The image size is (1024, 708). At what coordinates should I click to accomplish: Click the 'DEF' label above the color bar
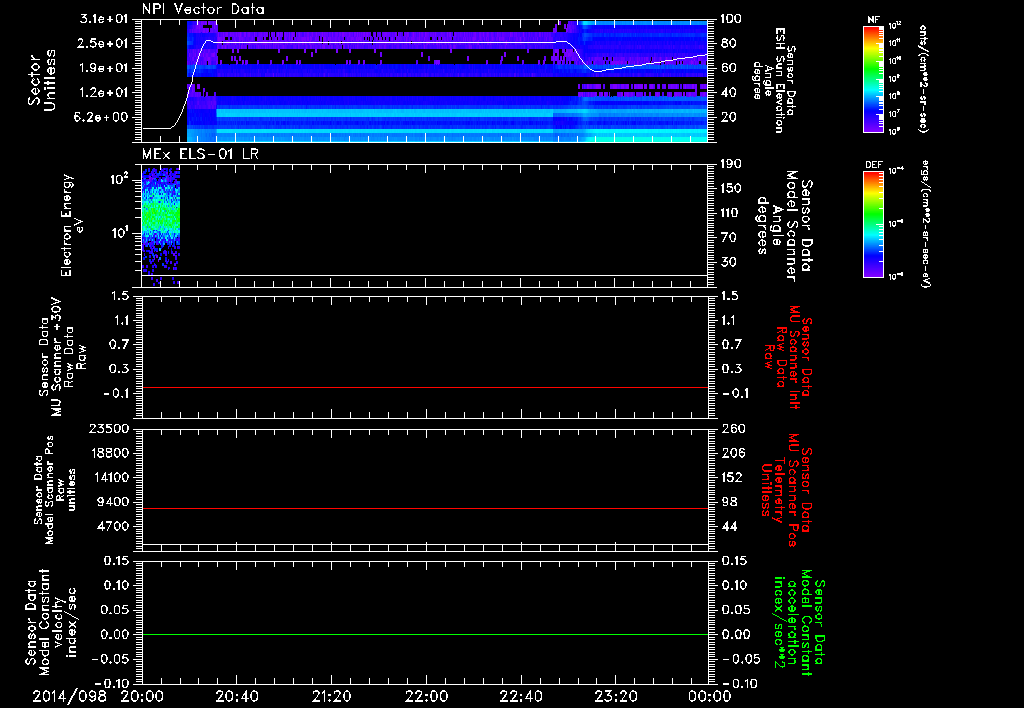pyautogui.click(x=874, y=165)
